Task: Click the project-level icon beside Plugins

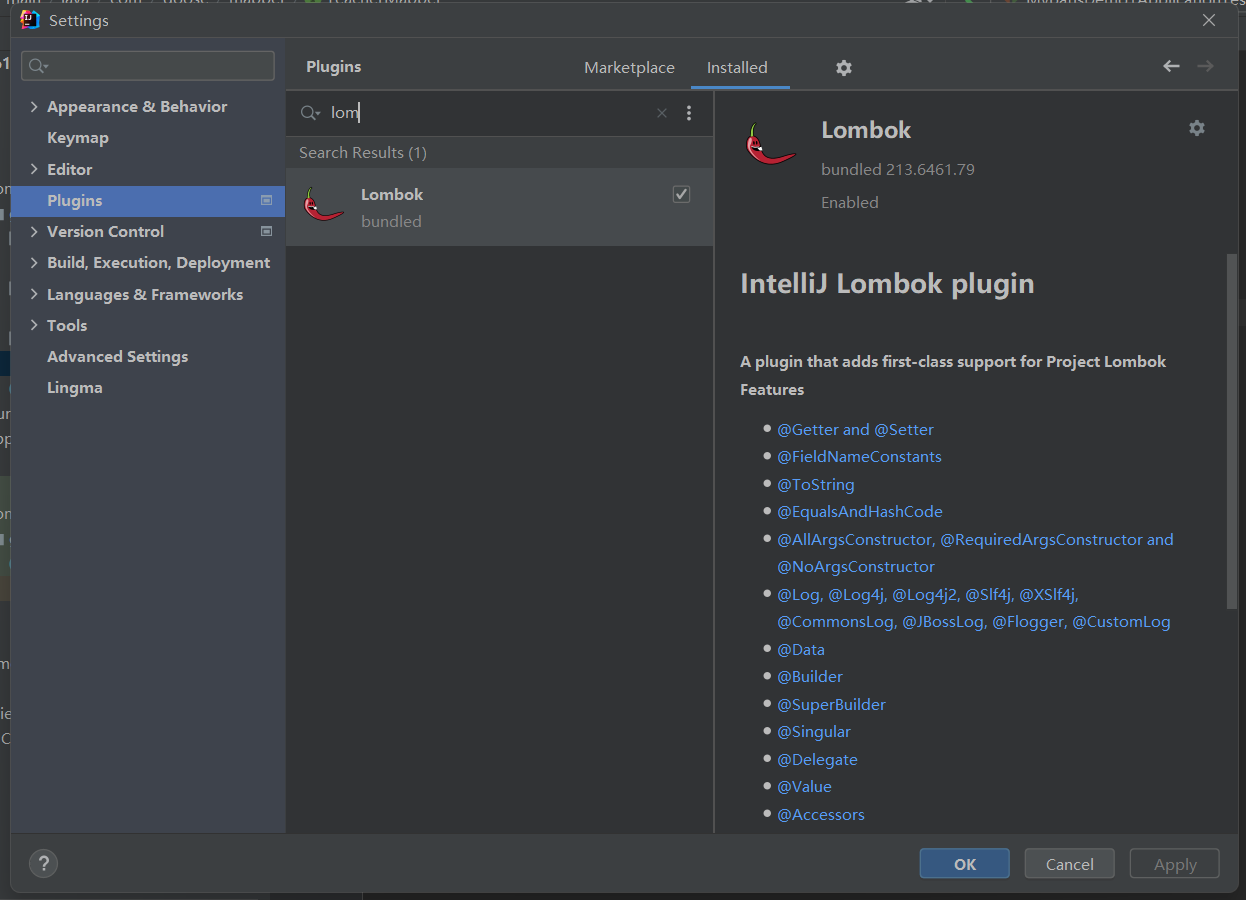Action: coord(266,201)
